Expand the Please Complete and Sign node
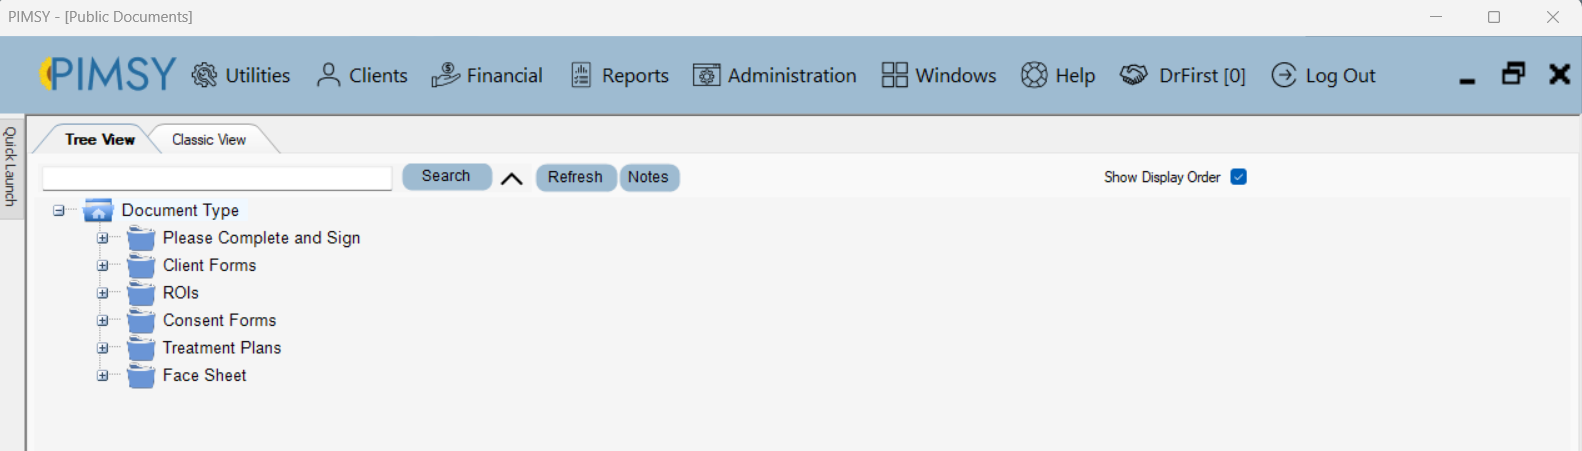The height and width of the screenshot is (451, 1582). point(102,238)
